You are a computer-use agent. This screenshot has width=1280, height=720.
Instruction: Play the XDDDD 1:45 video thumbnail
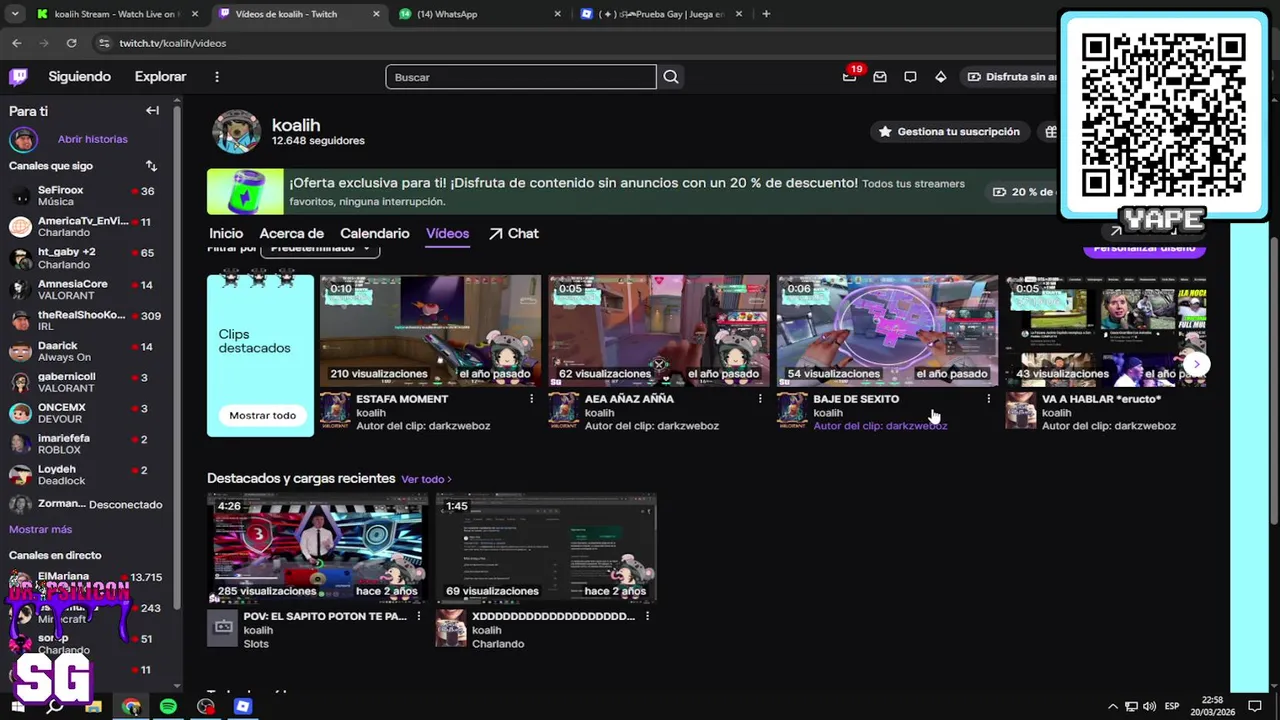[546, 548]
